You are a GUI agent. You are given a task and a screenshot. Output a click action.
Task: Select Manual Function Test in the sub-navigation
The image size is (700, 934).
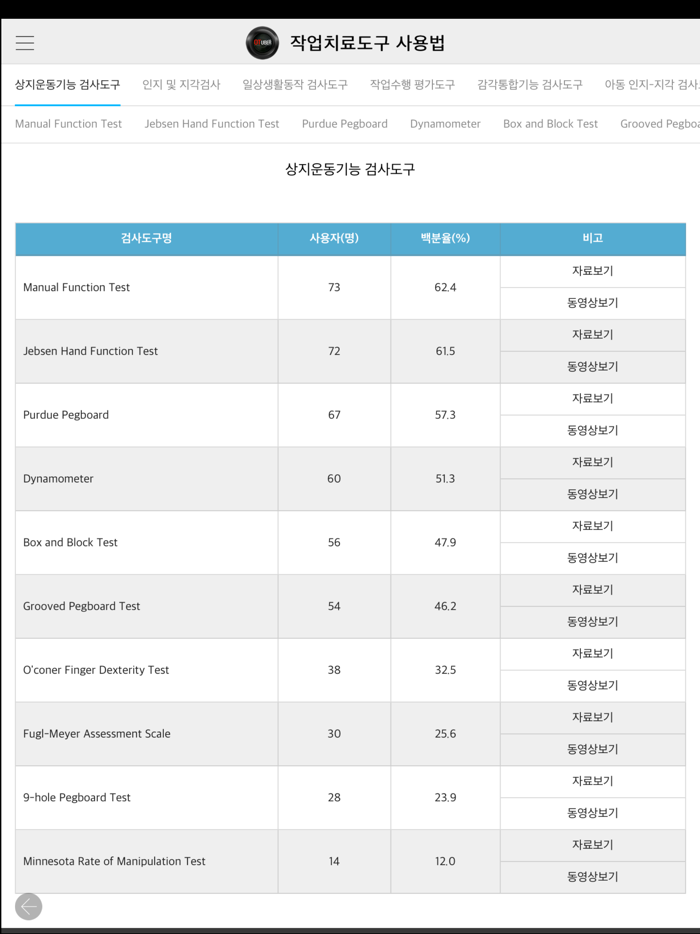click(67, 124)
